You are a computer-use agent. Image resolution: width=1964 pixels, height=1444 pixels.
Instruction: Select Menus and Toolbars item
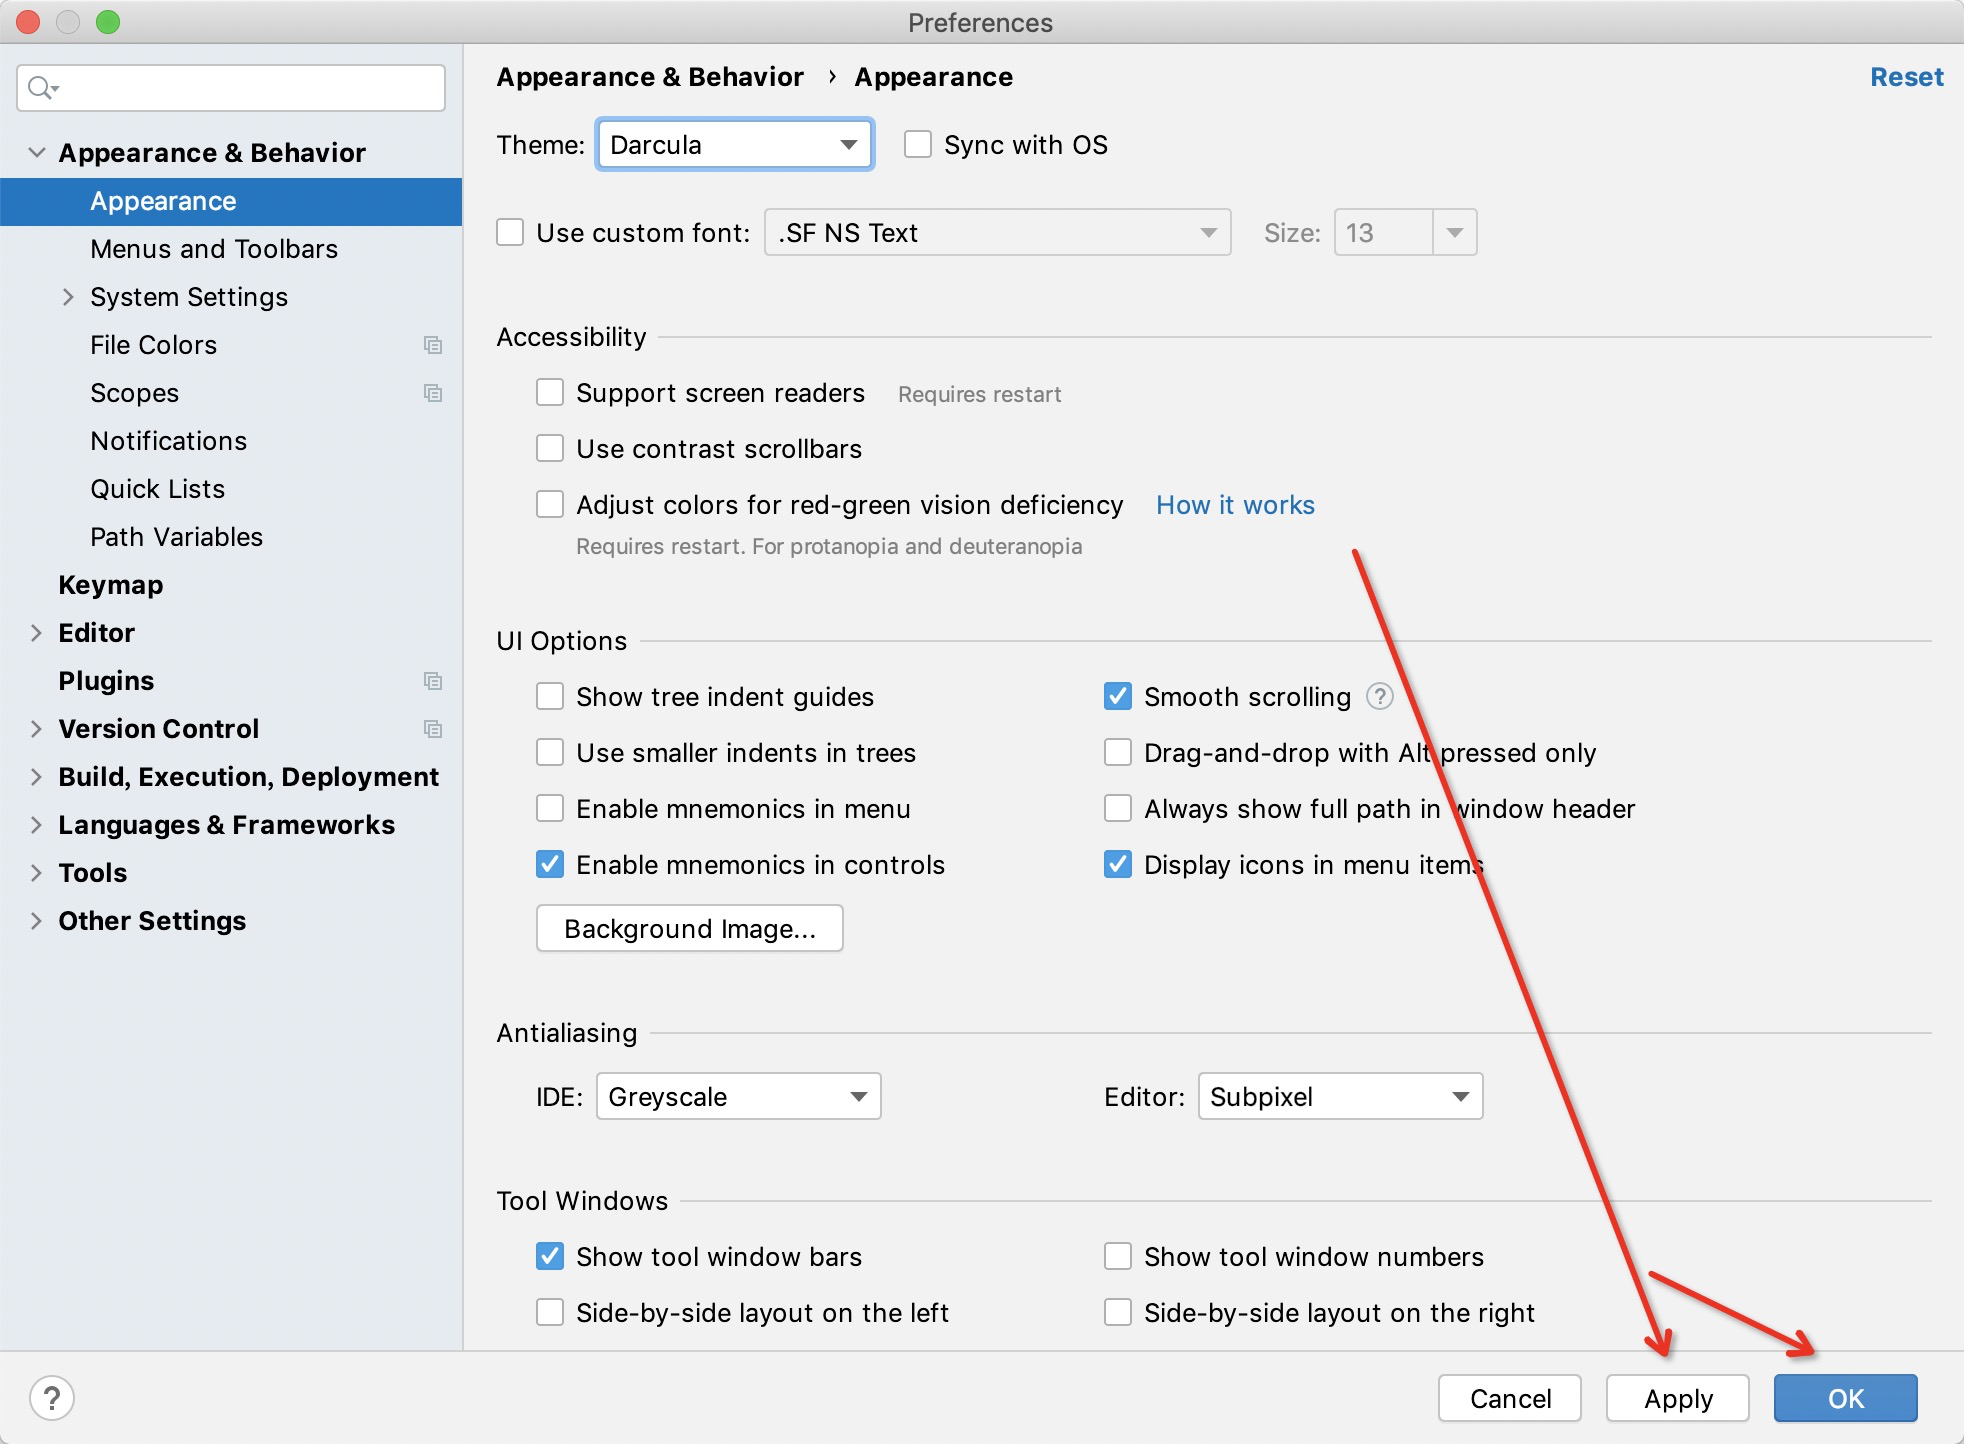[214, 249]
